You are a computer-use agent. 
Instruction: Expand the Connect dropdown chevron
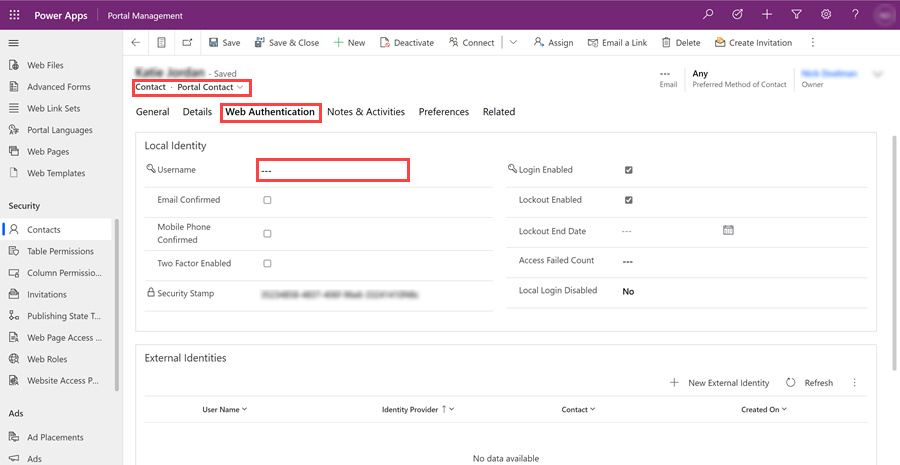514,42
